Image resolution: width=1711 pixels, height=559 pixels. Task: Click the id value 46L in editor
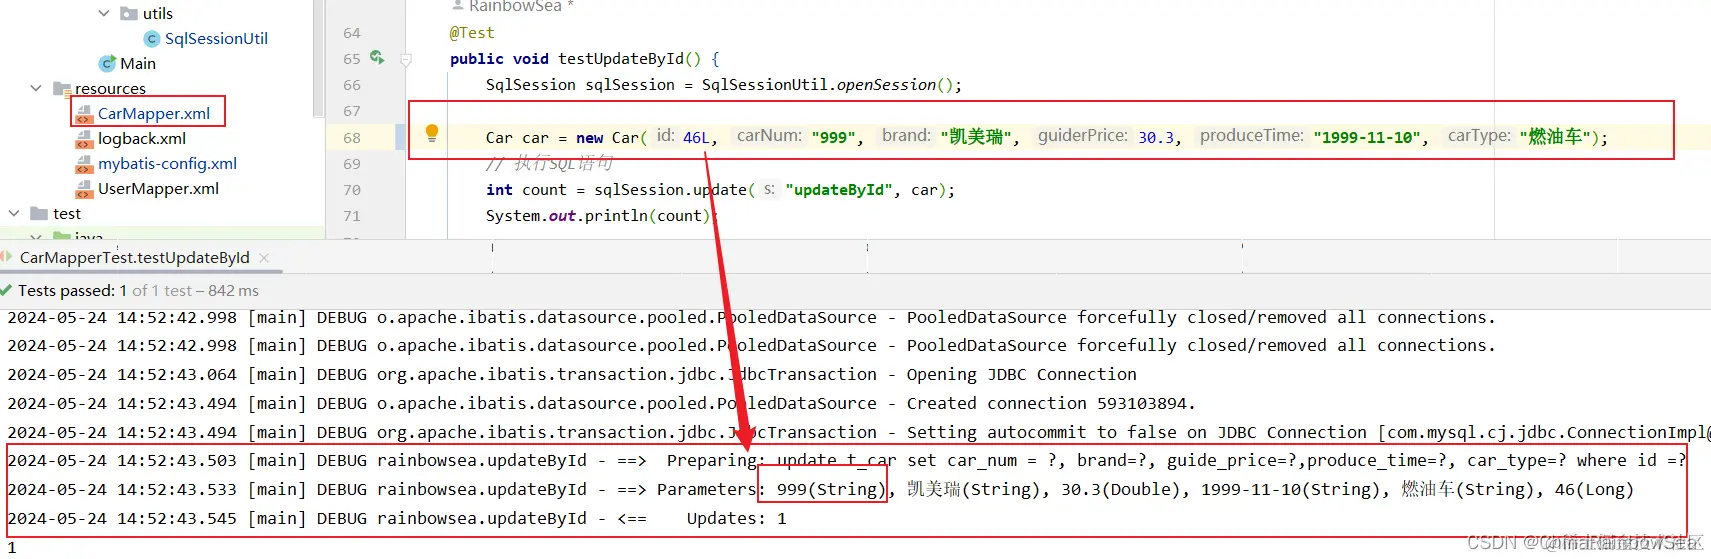click(696, 138)
